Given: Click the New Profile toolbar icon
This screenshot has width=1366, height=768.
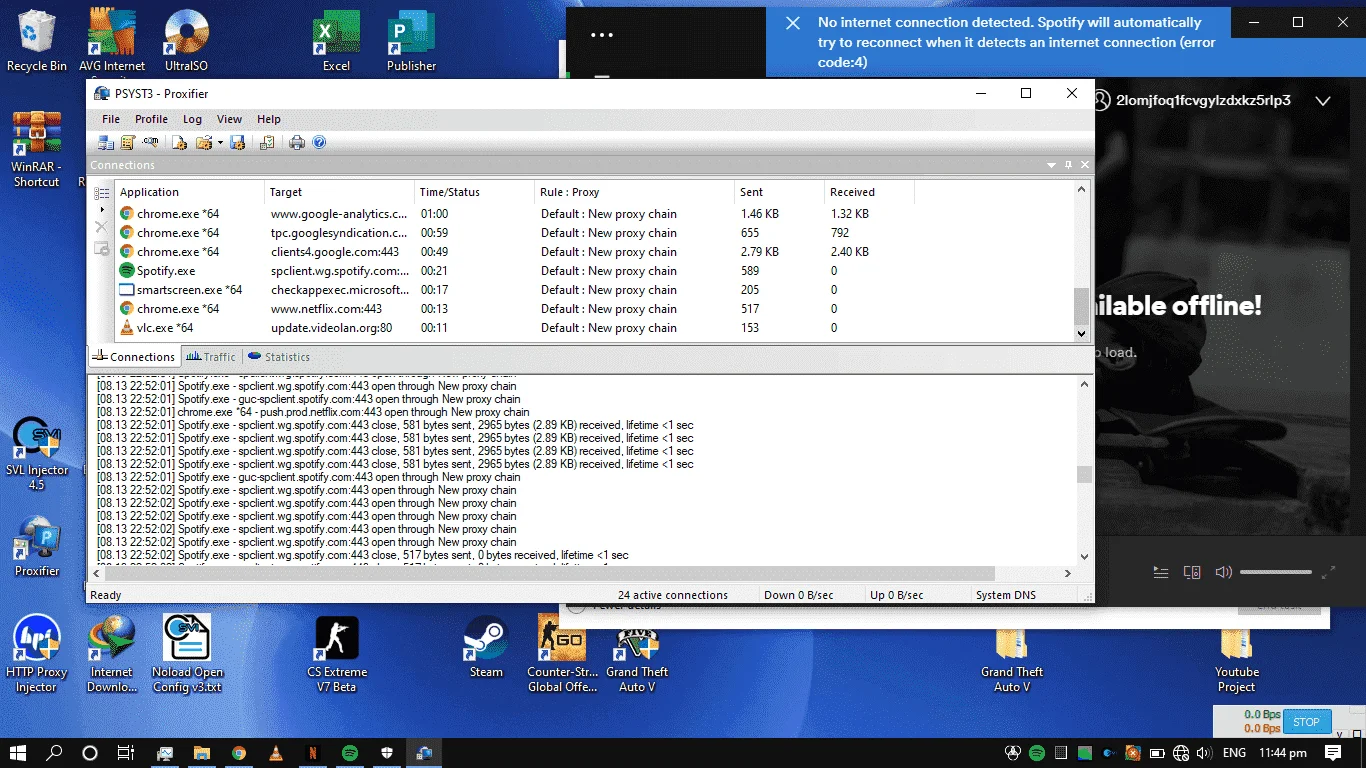Looking at the screenshot, I should tap(180, 143).
